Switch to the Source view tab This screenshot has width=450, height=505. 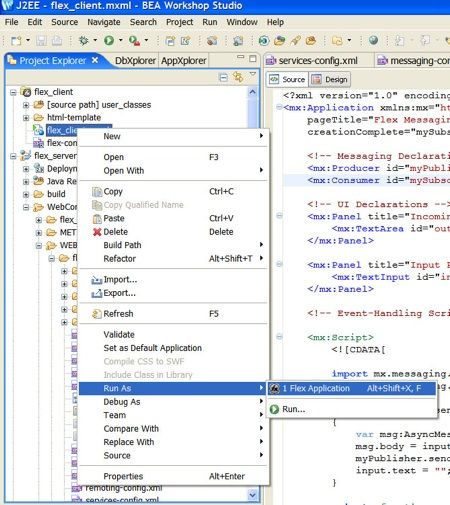pos(288,80)
